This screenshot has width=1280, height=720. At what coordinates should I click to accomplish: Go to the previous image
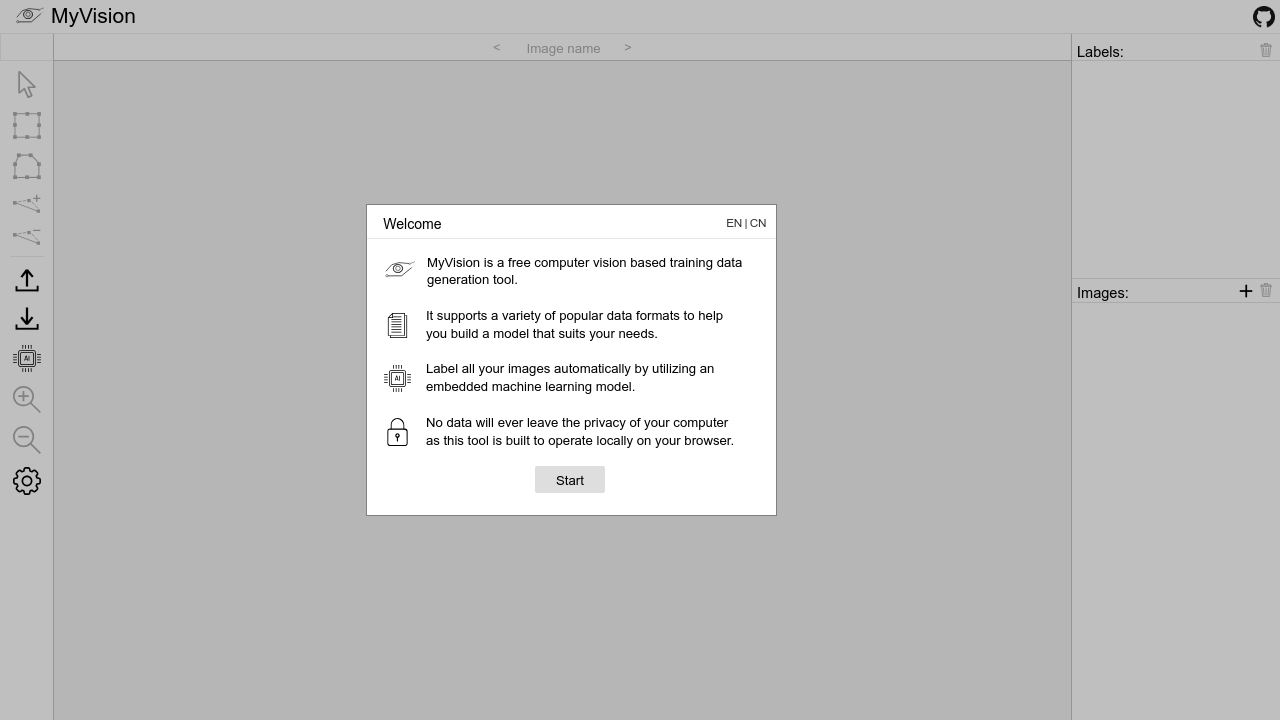click(496, 47)
